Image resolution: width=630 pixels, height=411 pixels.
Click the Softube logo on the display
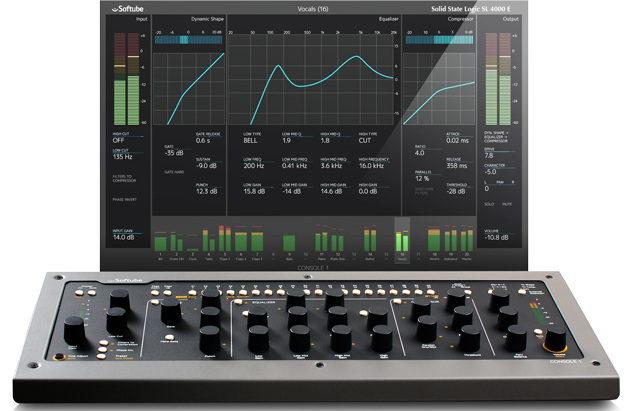point(127,9)
